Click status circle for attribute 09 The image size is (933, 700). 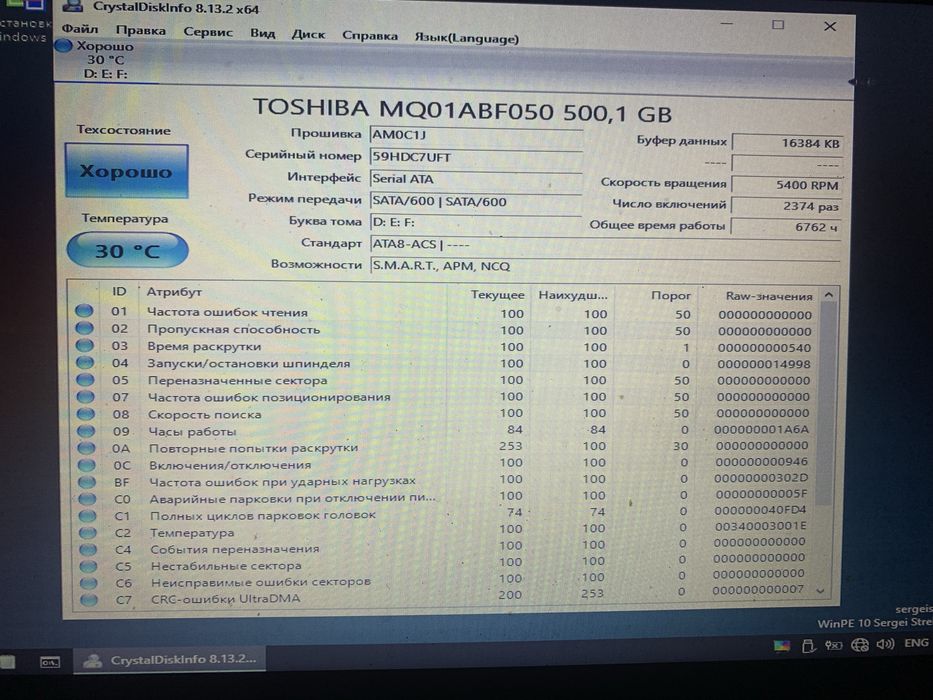pos(86,431)
